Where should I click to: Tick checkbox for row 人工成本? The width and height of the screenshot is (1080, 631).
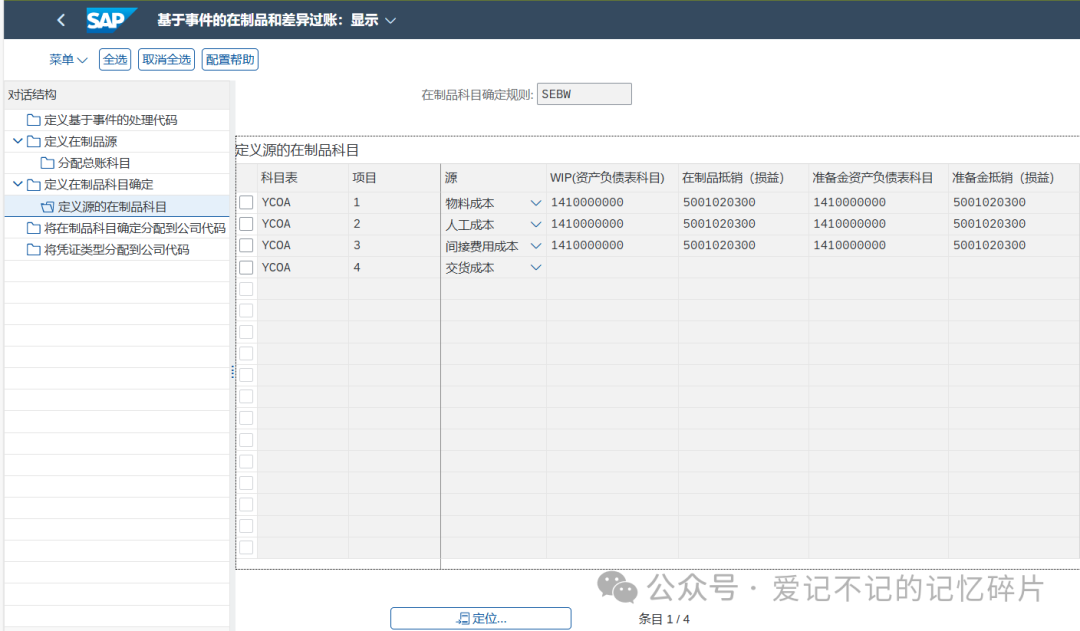[x=246, y=224]
